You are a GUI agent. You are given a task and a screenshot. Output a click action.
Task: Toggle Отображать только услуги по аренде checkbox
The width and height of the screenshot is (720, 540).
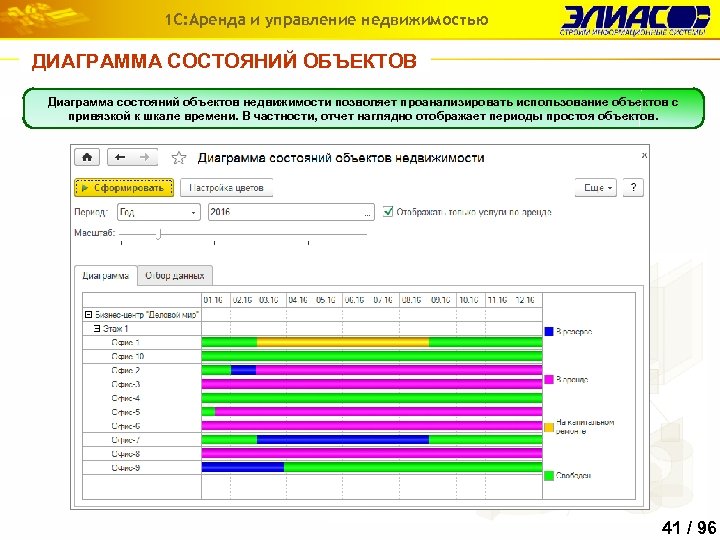click(388, 212)
